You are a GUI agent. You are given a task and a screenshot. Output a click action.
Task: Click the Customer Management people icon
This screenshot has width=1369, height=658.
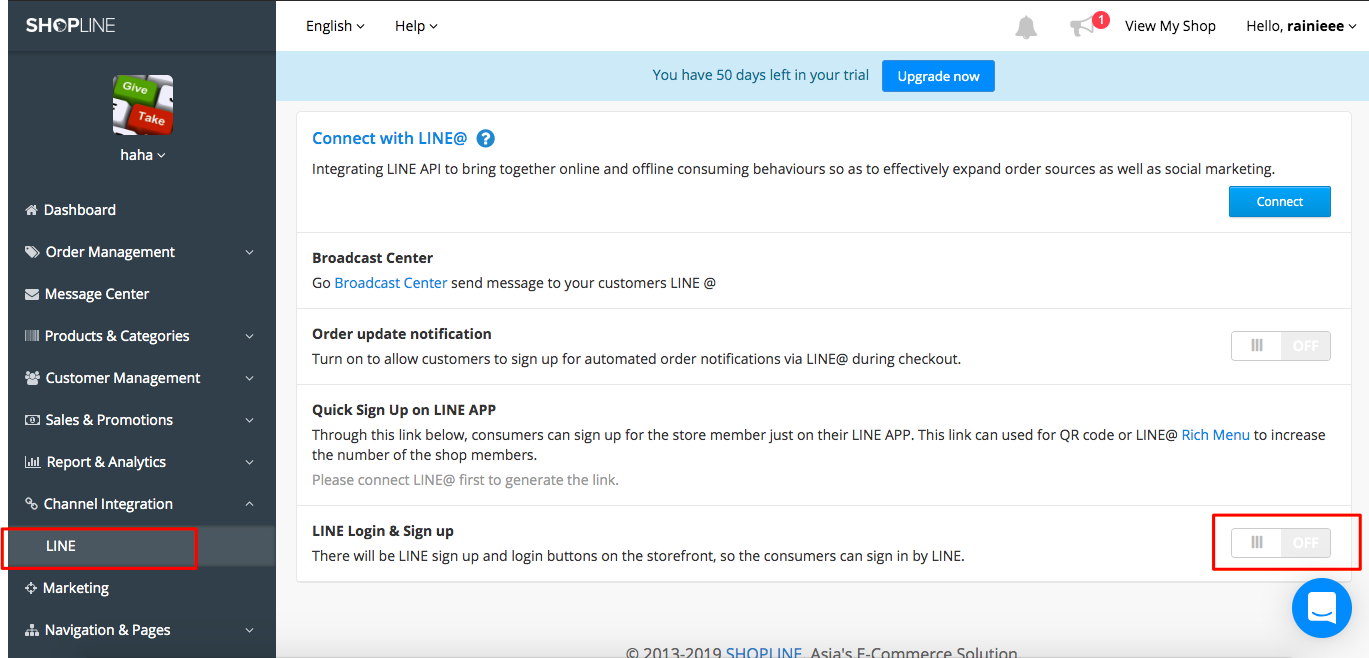(x=32, y=378)
